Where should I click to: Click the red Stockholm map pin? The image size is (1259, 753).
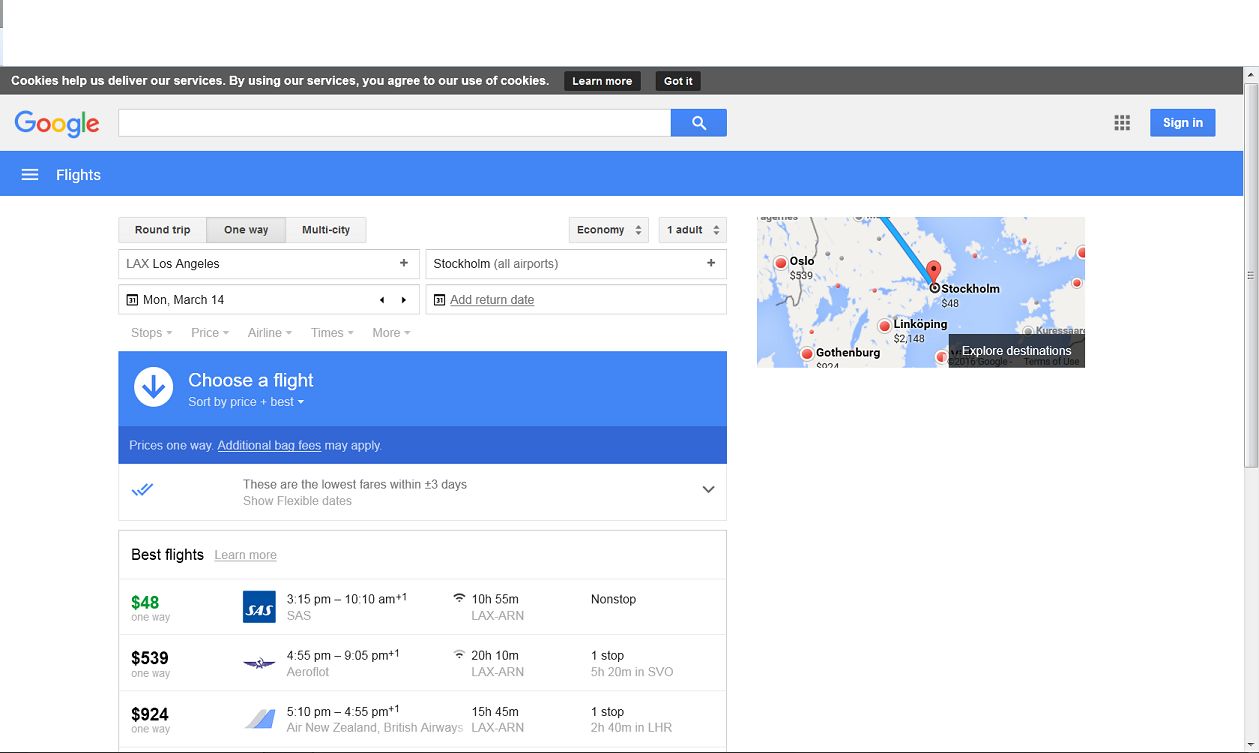point(934,271)
